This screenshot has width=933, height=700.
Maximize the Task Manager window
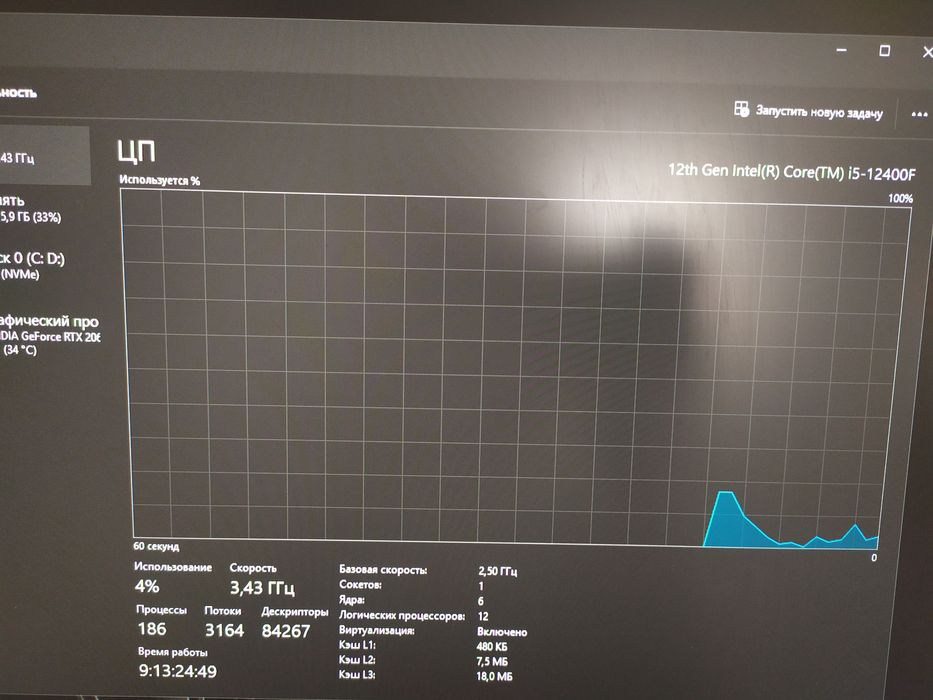pos(885,51)
